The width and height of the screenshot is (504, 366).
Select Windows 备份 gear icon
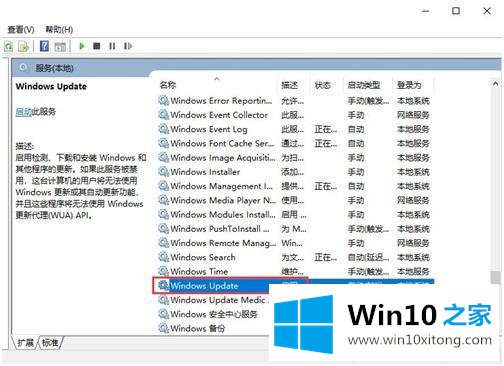tap(163, 328)
